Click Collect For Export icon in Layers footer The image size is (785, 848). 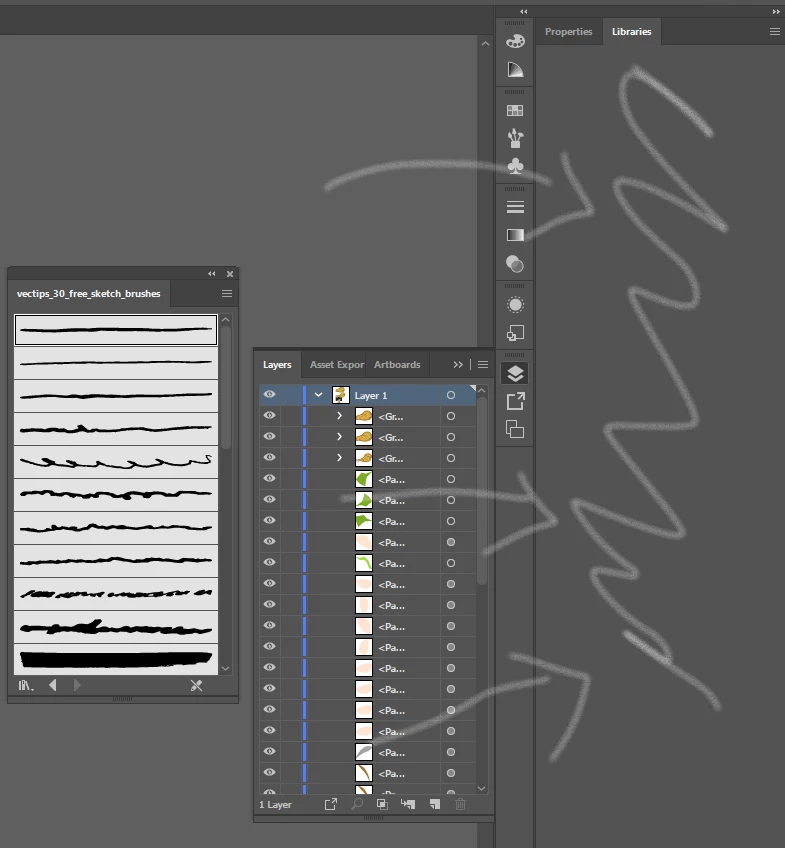pos(331,804)
